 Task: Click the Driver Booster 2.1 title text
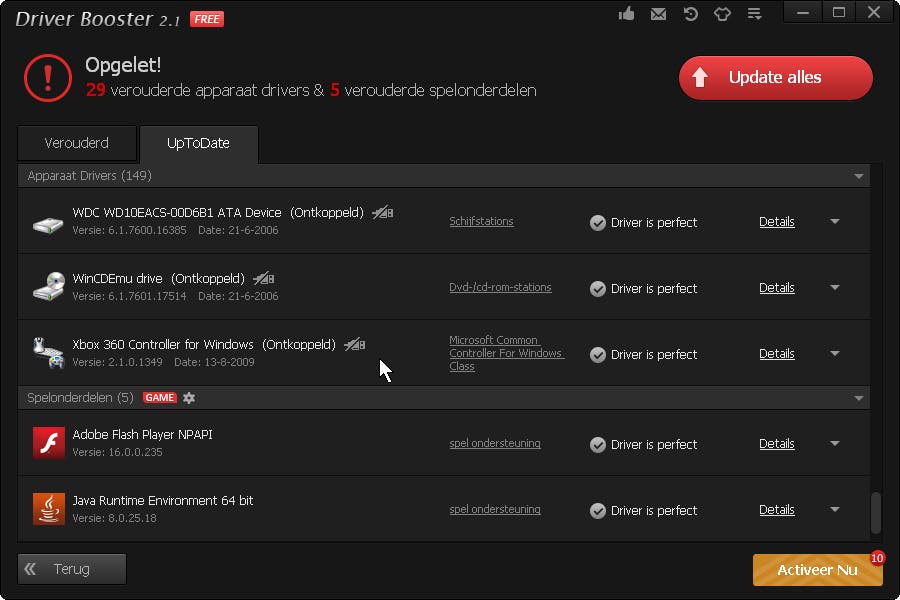coord(98,19)
